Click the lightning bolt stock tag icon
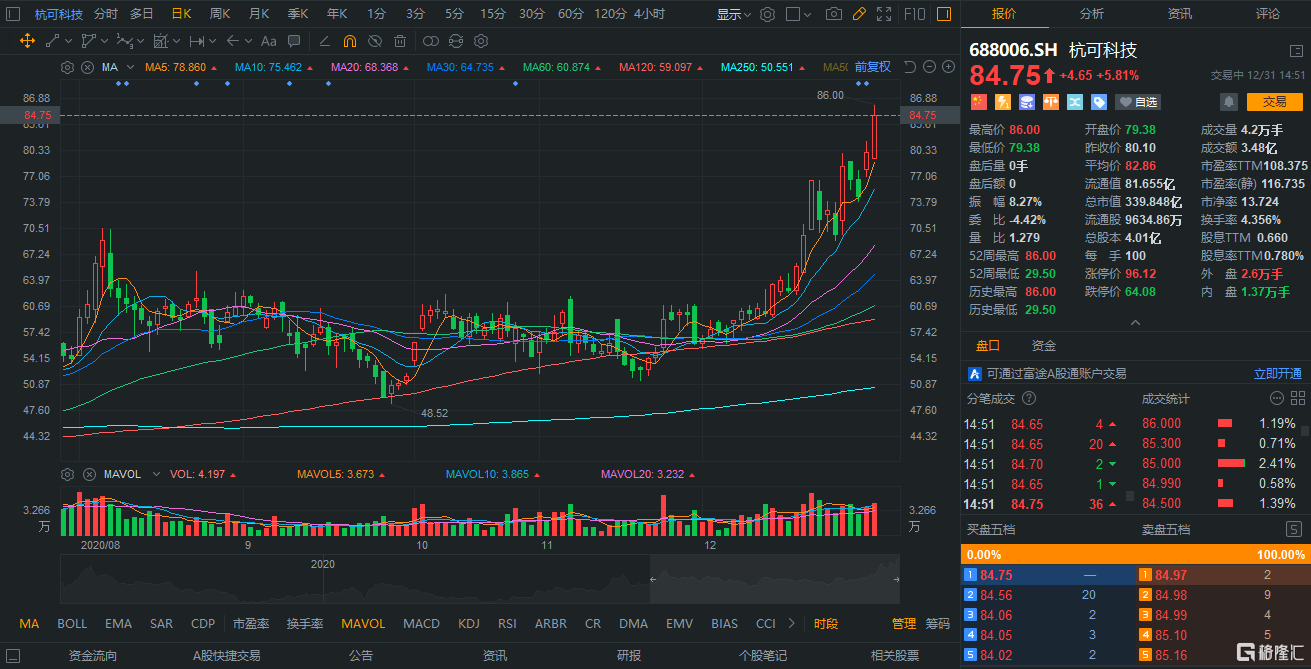The height and width of the screenshot is (669, 1311). 1002,102
